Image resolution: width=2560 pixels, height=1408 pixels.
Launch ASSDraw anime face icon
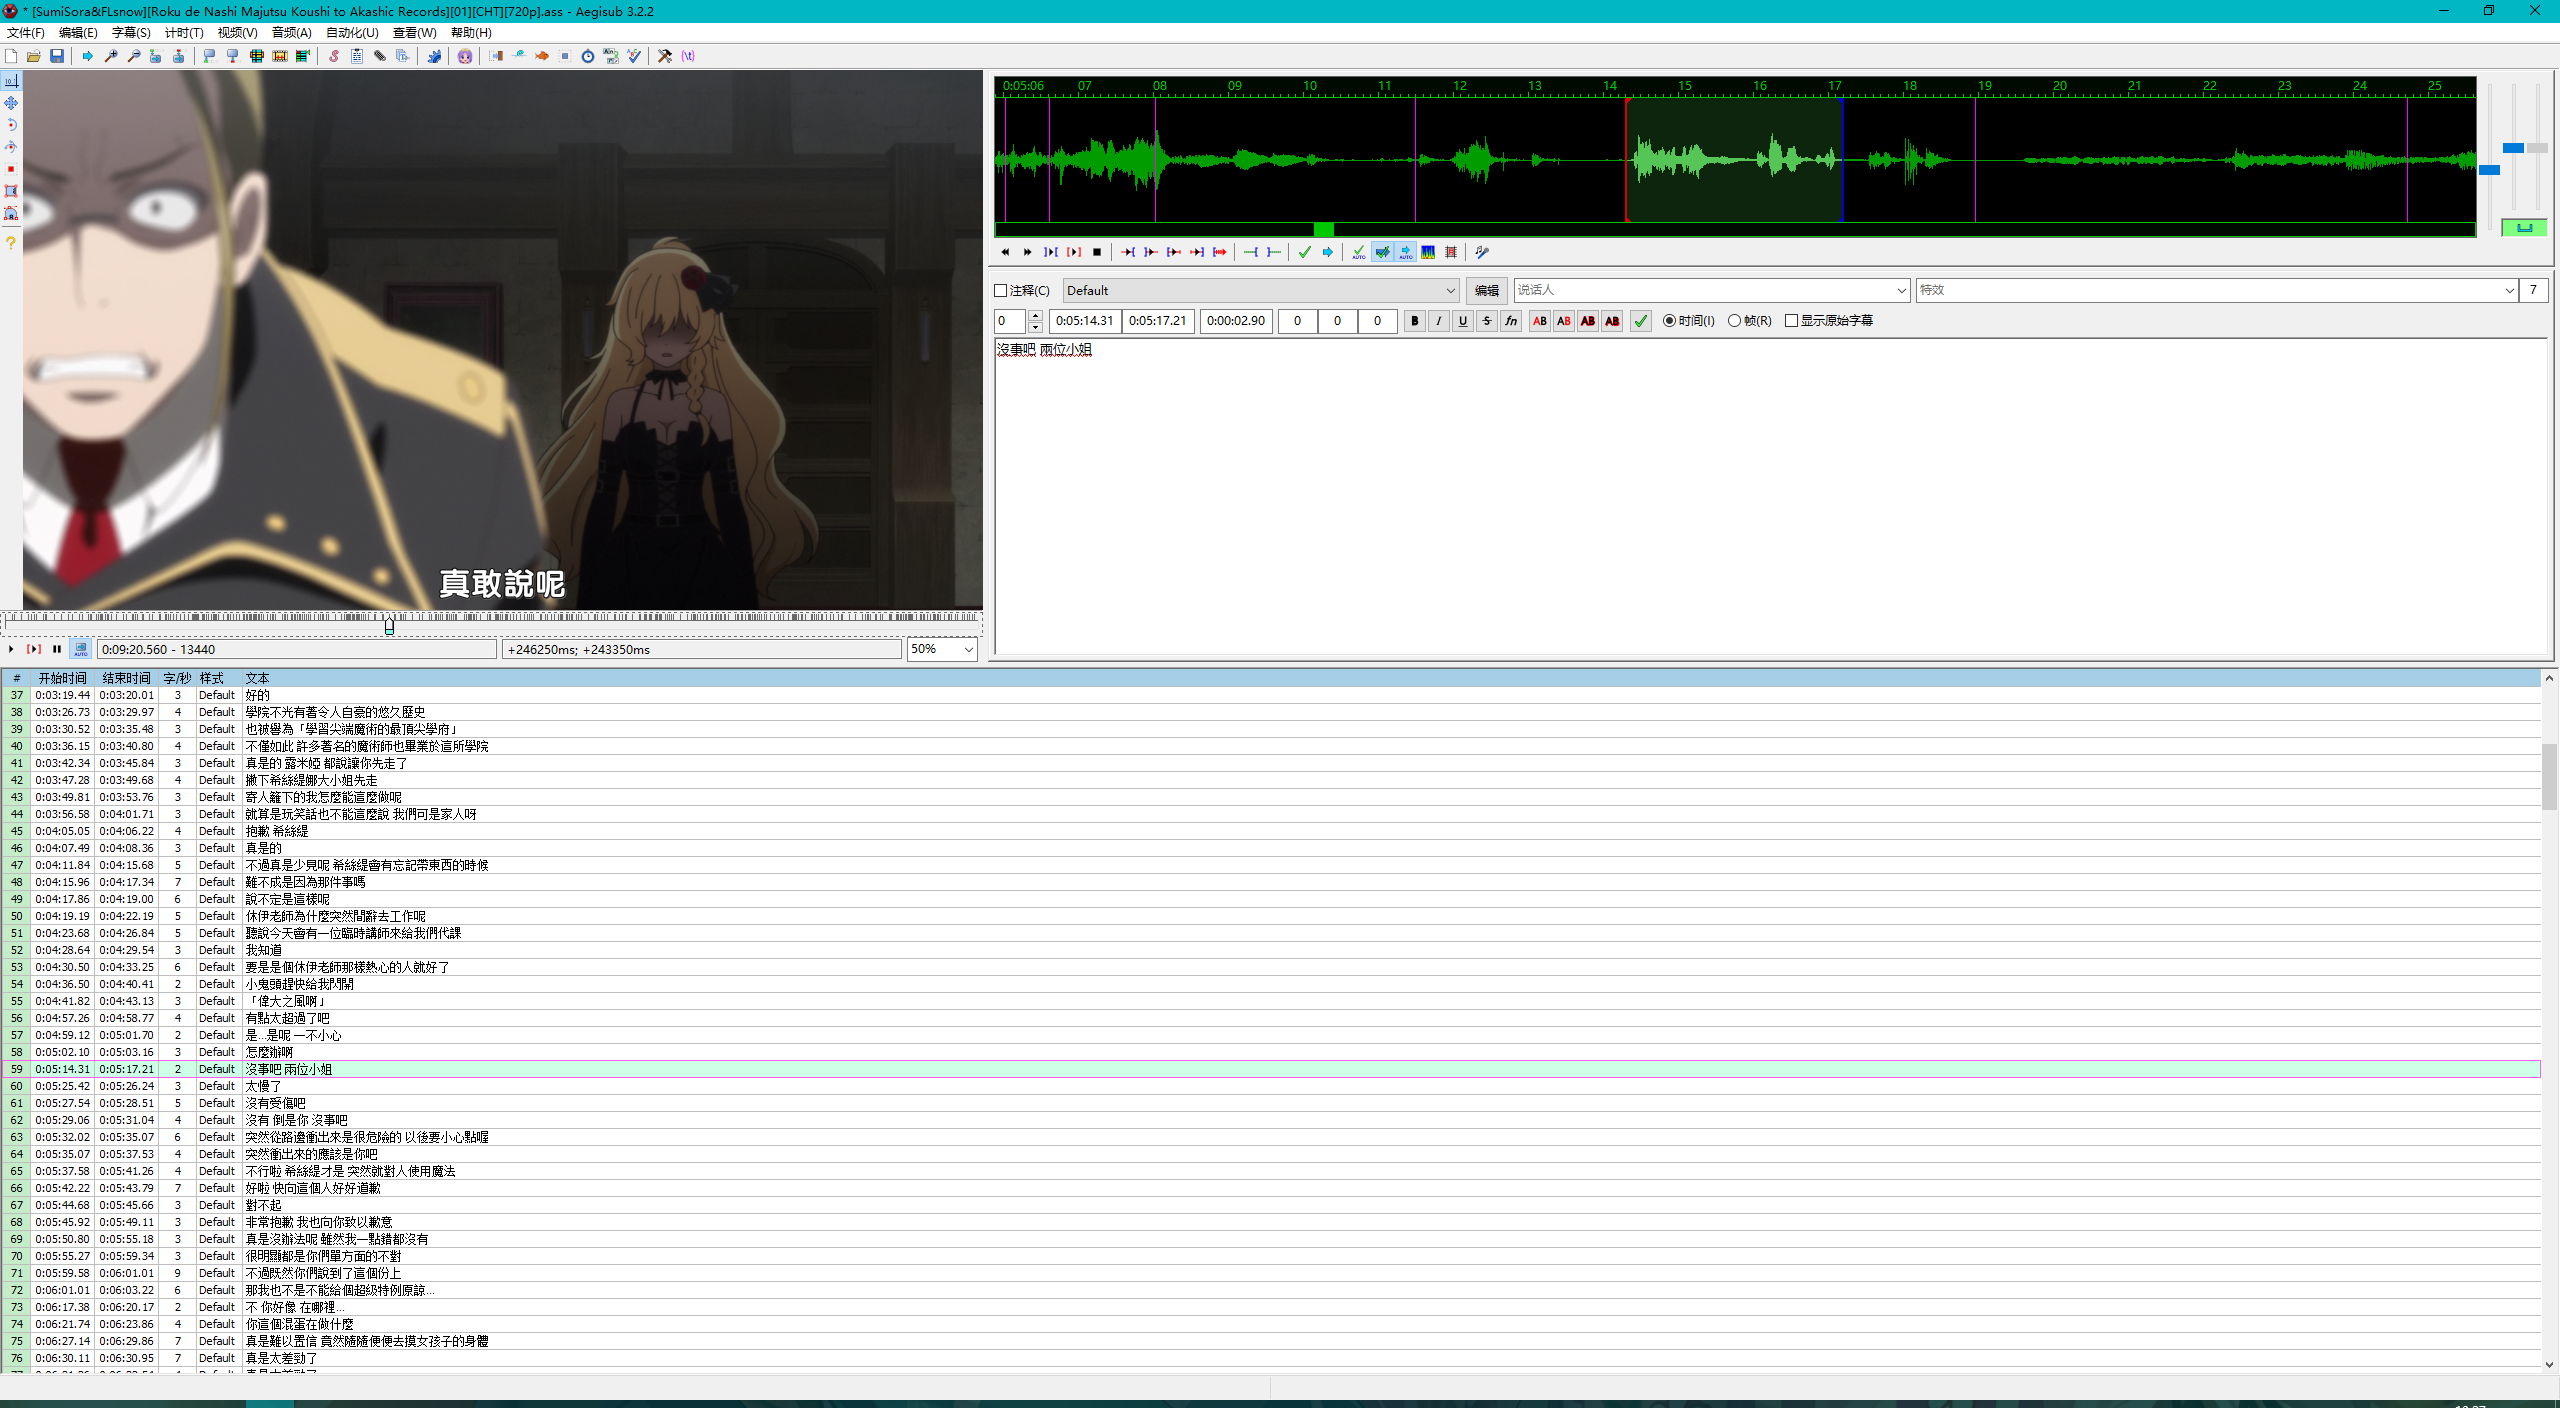[465, 56]
